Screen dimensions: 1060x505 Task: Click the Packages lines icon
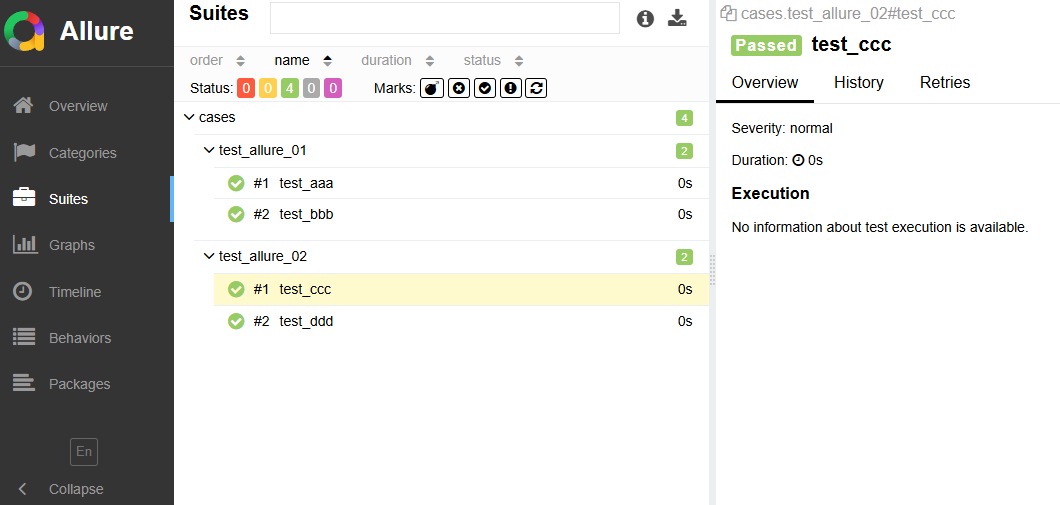[24, 383]
